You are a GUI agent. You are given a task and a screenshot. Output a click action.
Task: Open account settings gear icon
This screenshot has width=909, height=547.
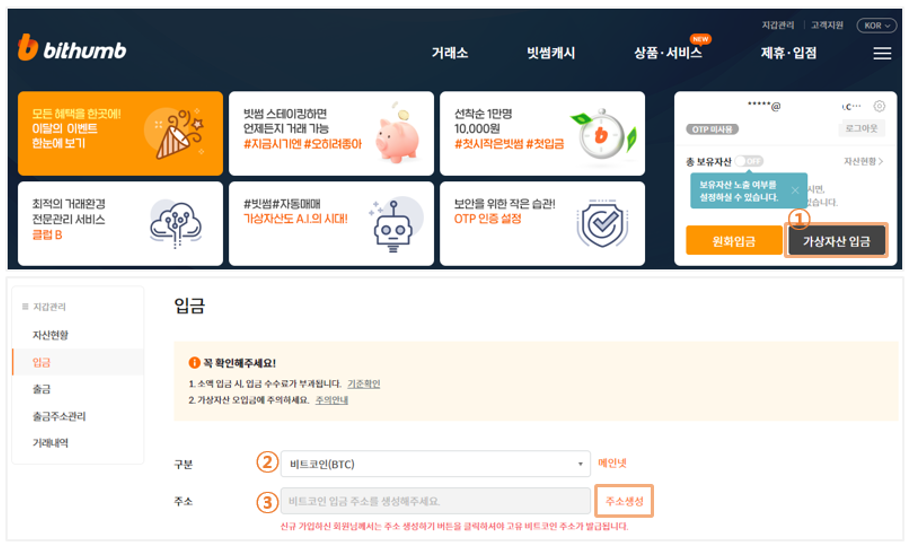point(879,106)
